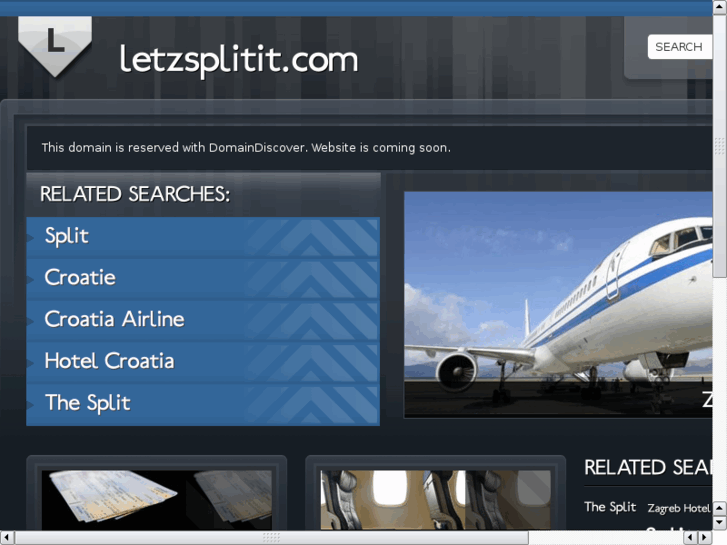Click the horizontal scrollbar left arrow
This screenshot has width=727, height=545.
(6, 538)
